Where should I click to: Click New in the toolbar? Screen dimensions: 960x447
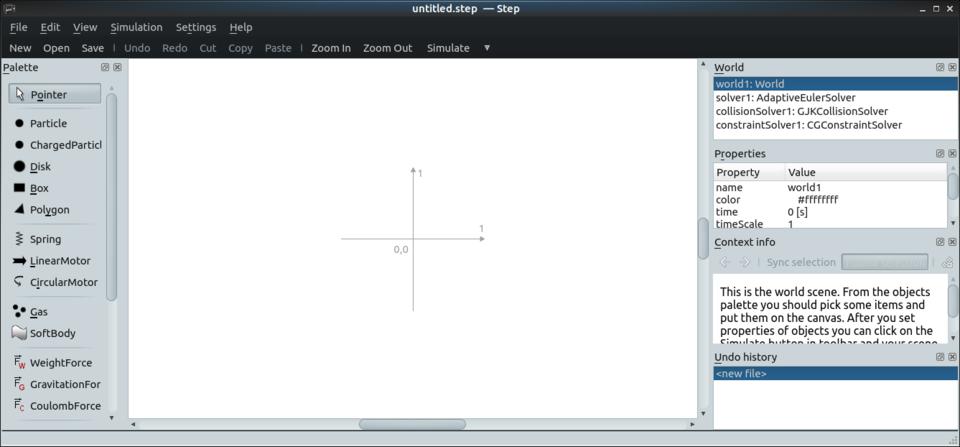pyautogui.click(x=20, y=48)
